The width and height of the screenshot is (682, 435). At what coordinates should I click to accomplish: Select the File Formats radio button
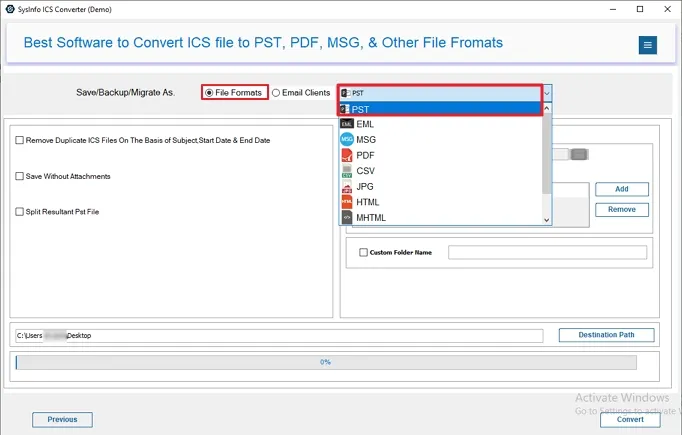(209, 93)
